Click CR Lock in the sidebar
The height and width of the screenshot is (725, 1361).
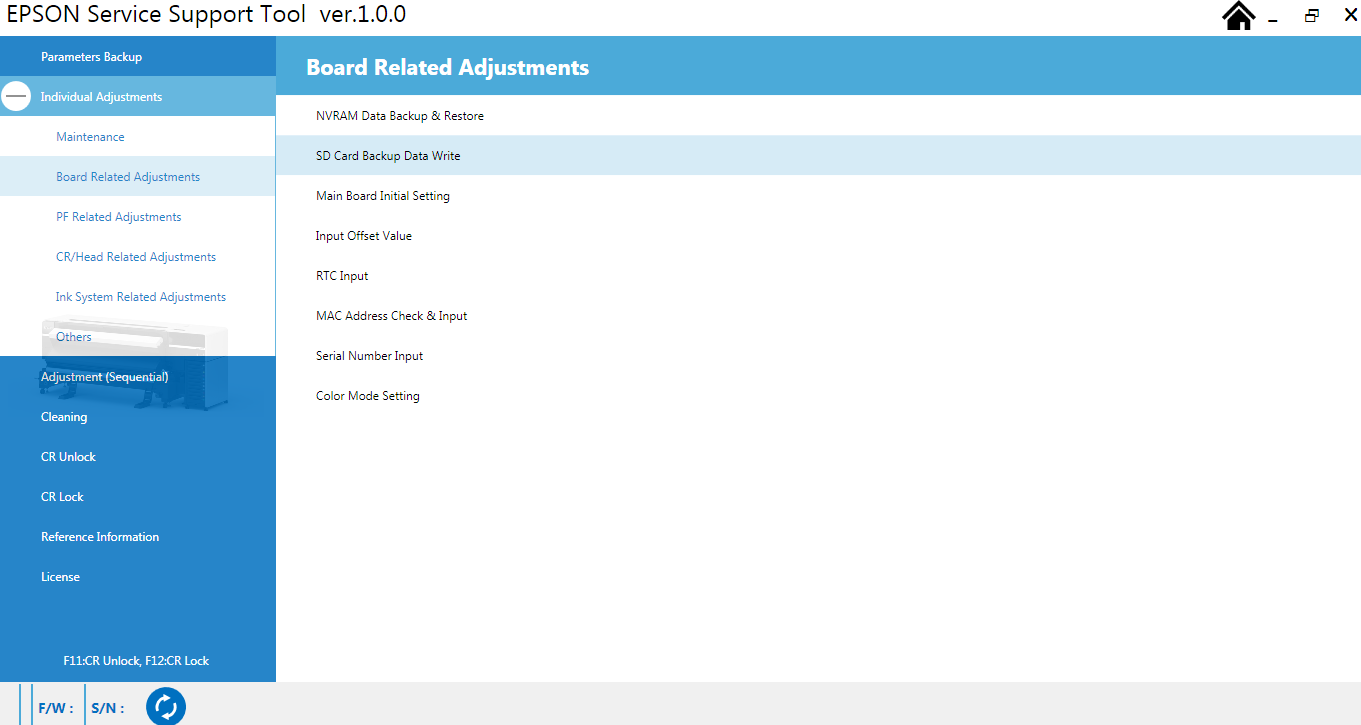(62, 497)
